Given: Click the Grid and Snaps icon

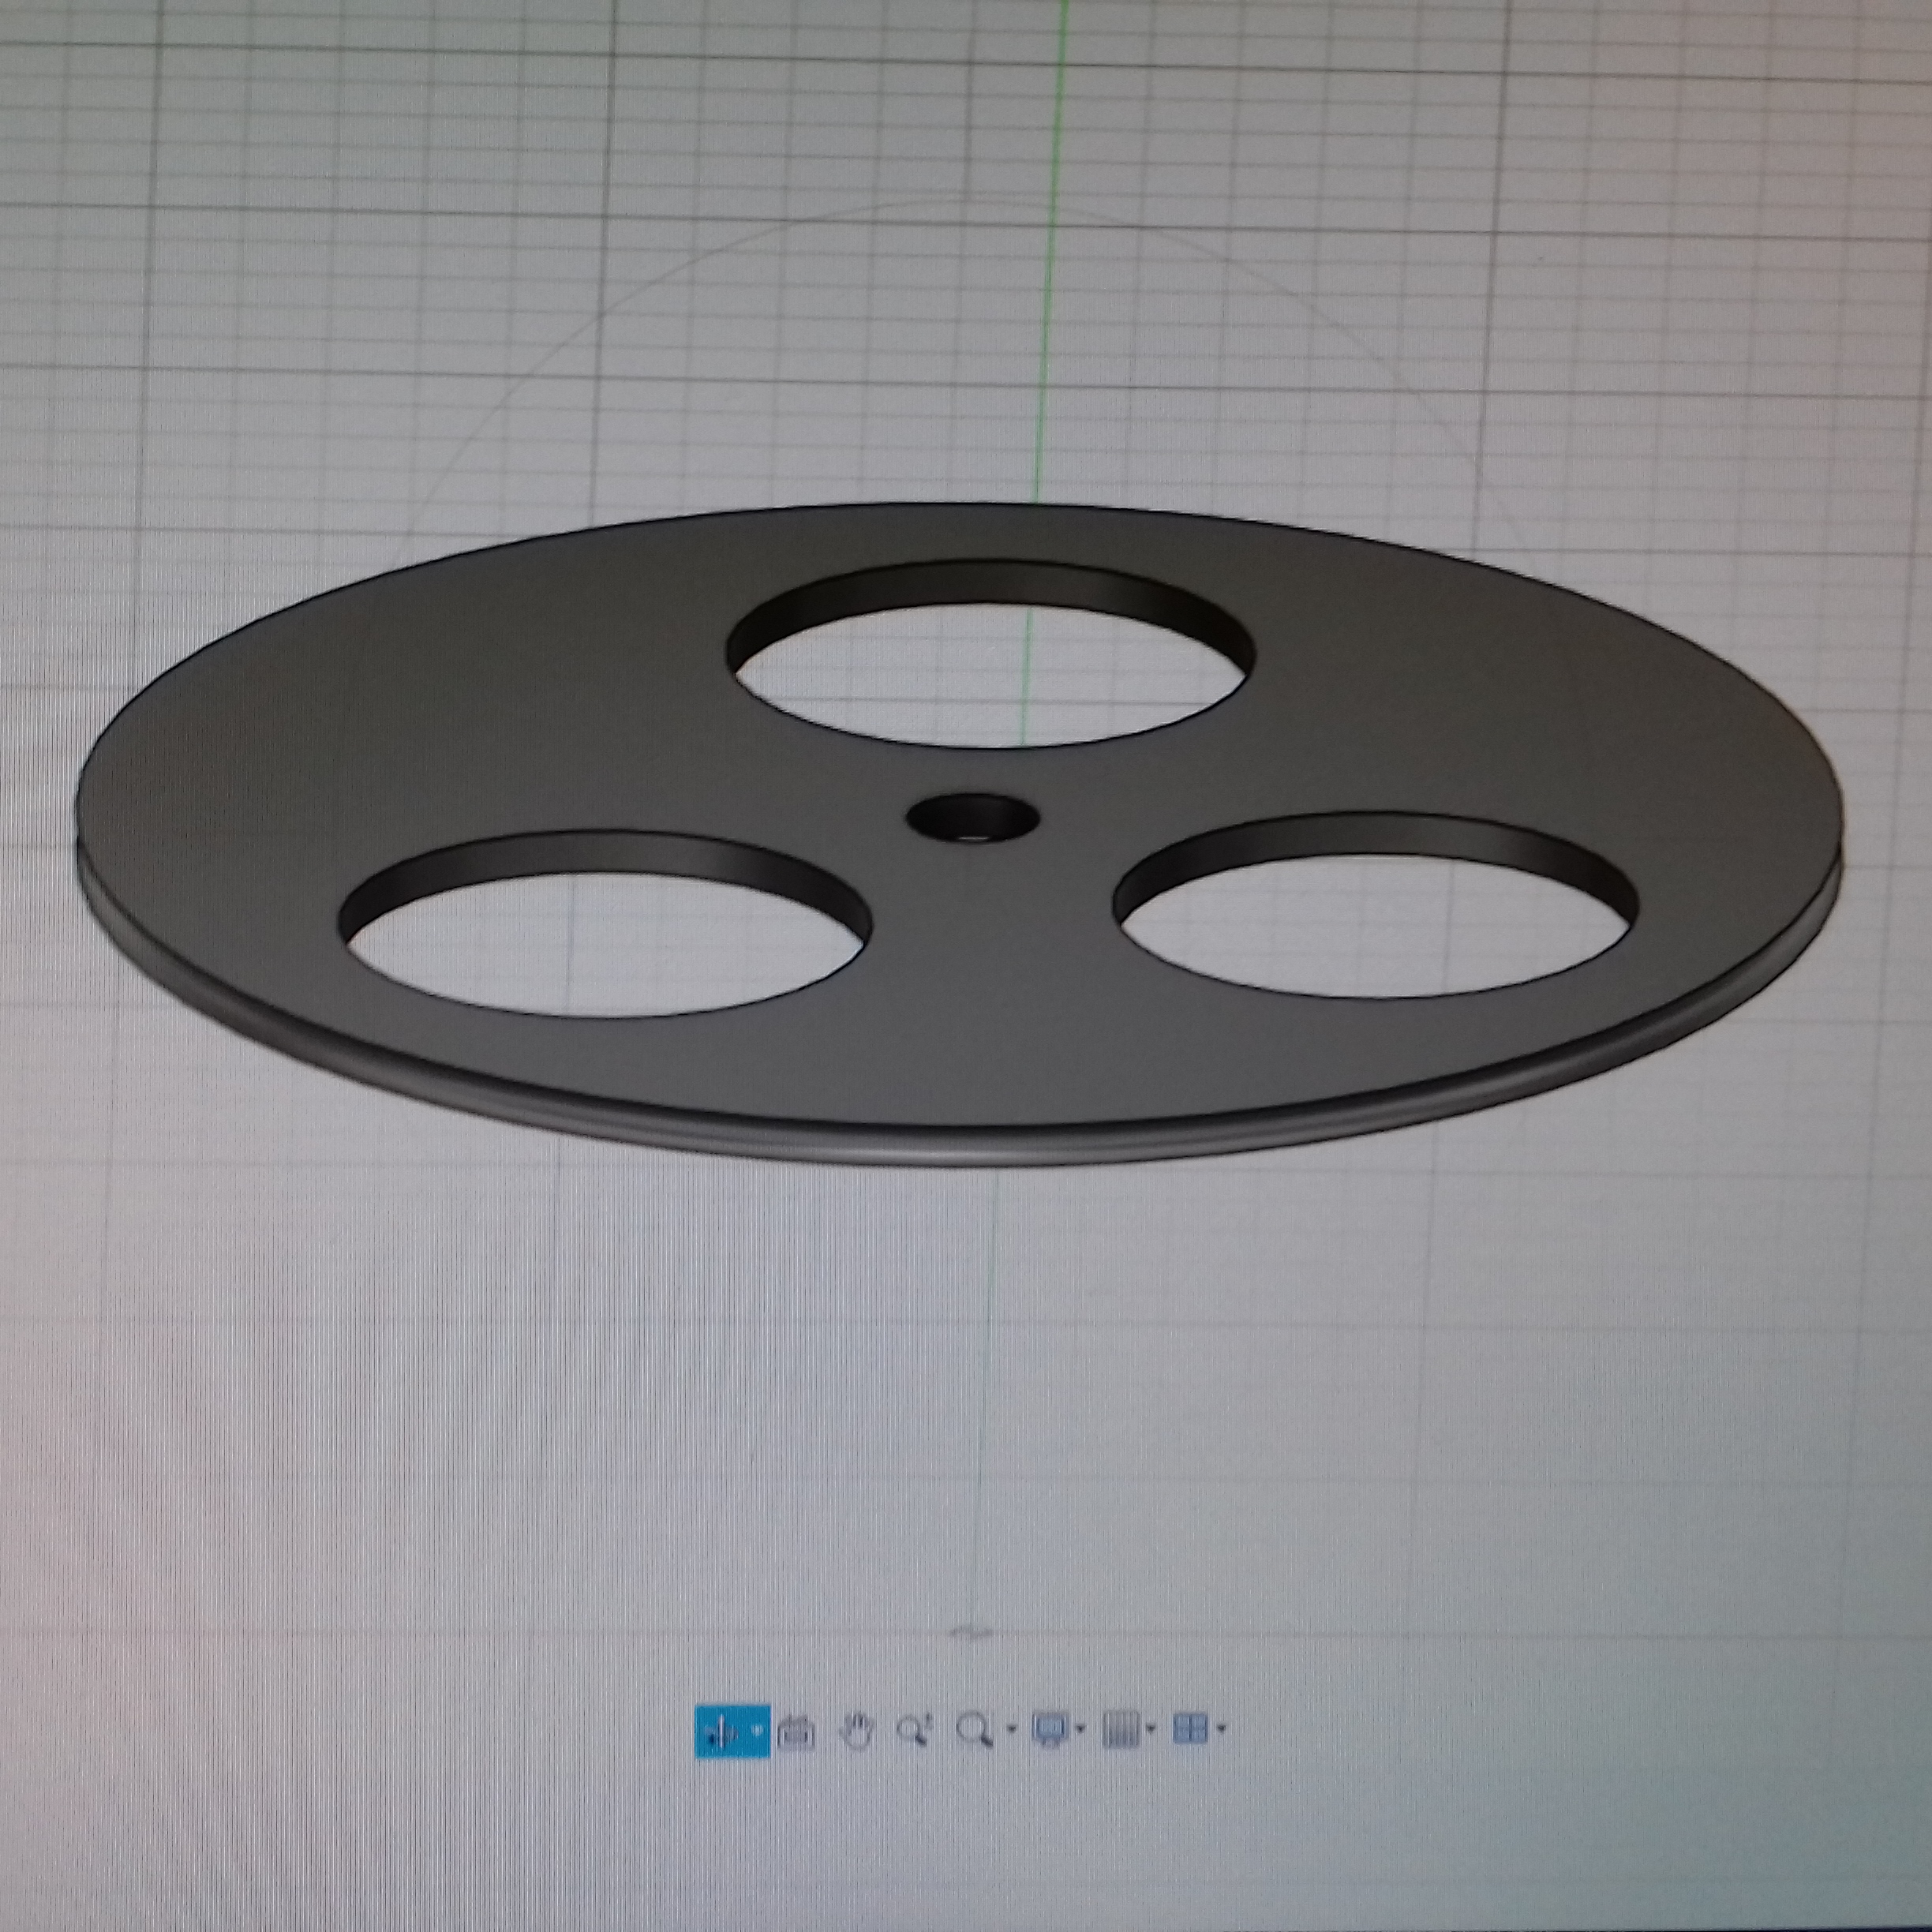Looking at the screenshot, I should [1122, 1729].
